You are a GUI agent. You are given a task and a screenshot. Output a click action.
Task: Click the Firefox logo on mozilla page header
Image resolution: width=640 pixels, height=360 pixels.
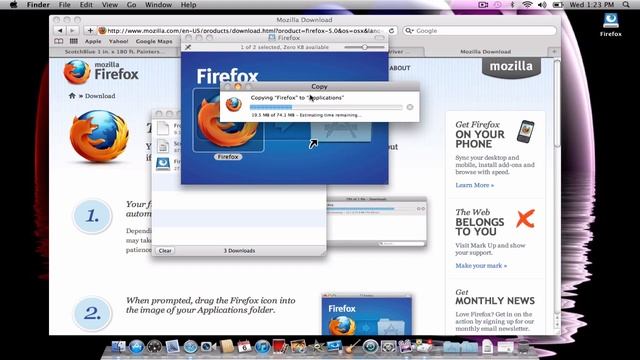(101, 72)
